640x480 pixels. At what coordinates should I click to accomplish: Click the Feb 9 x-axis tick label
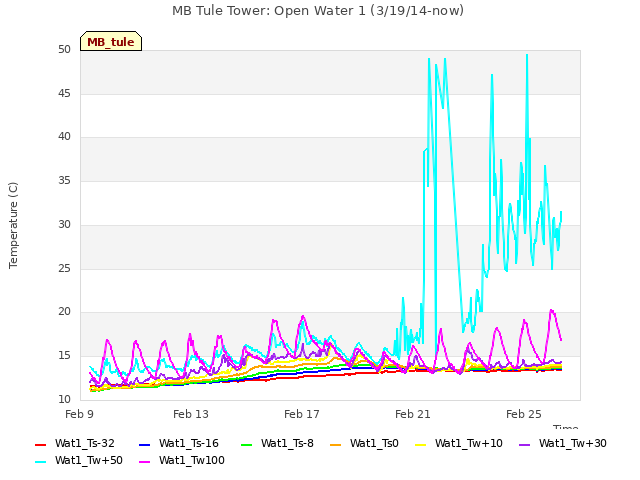(79, 414)
